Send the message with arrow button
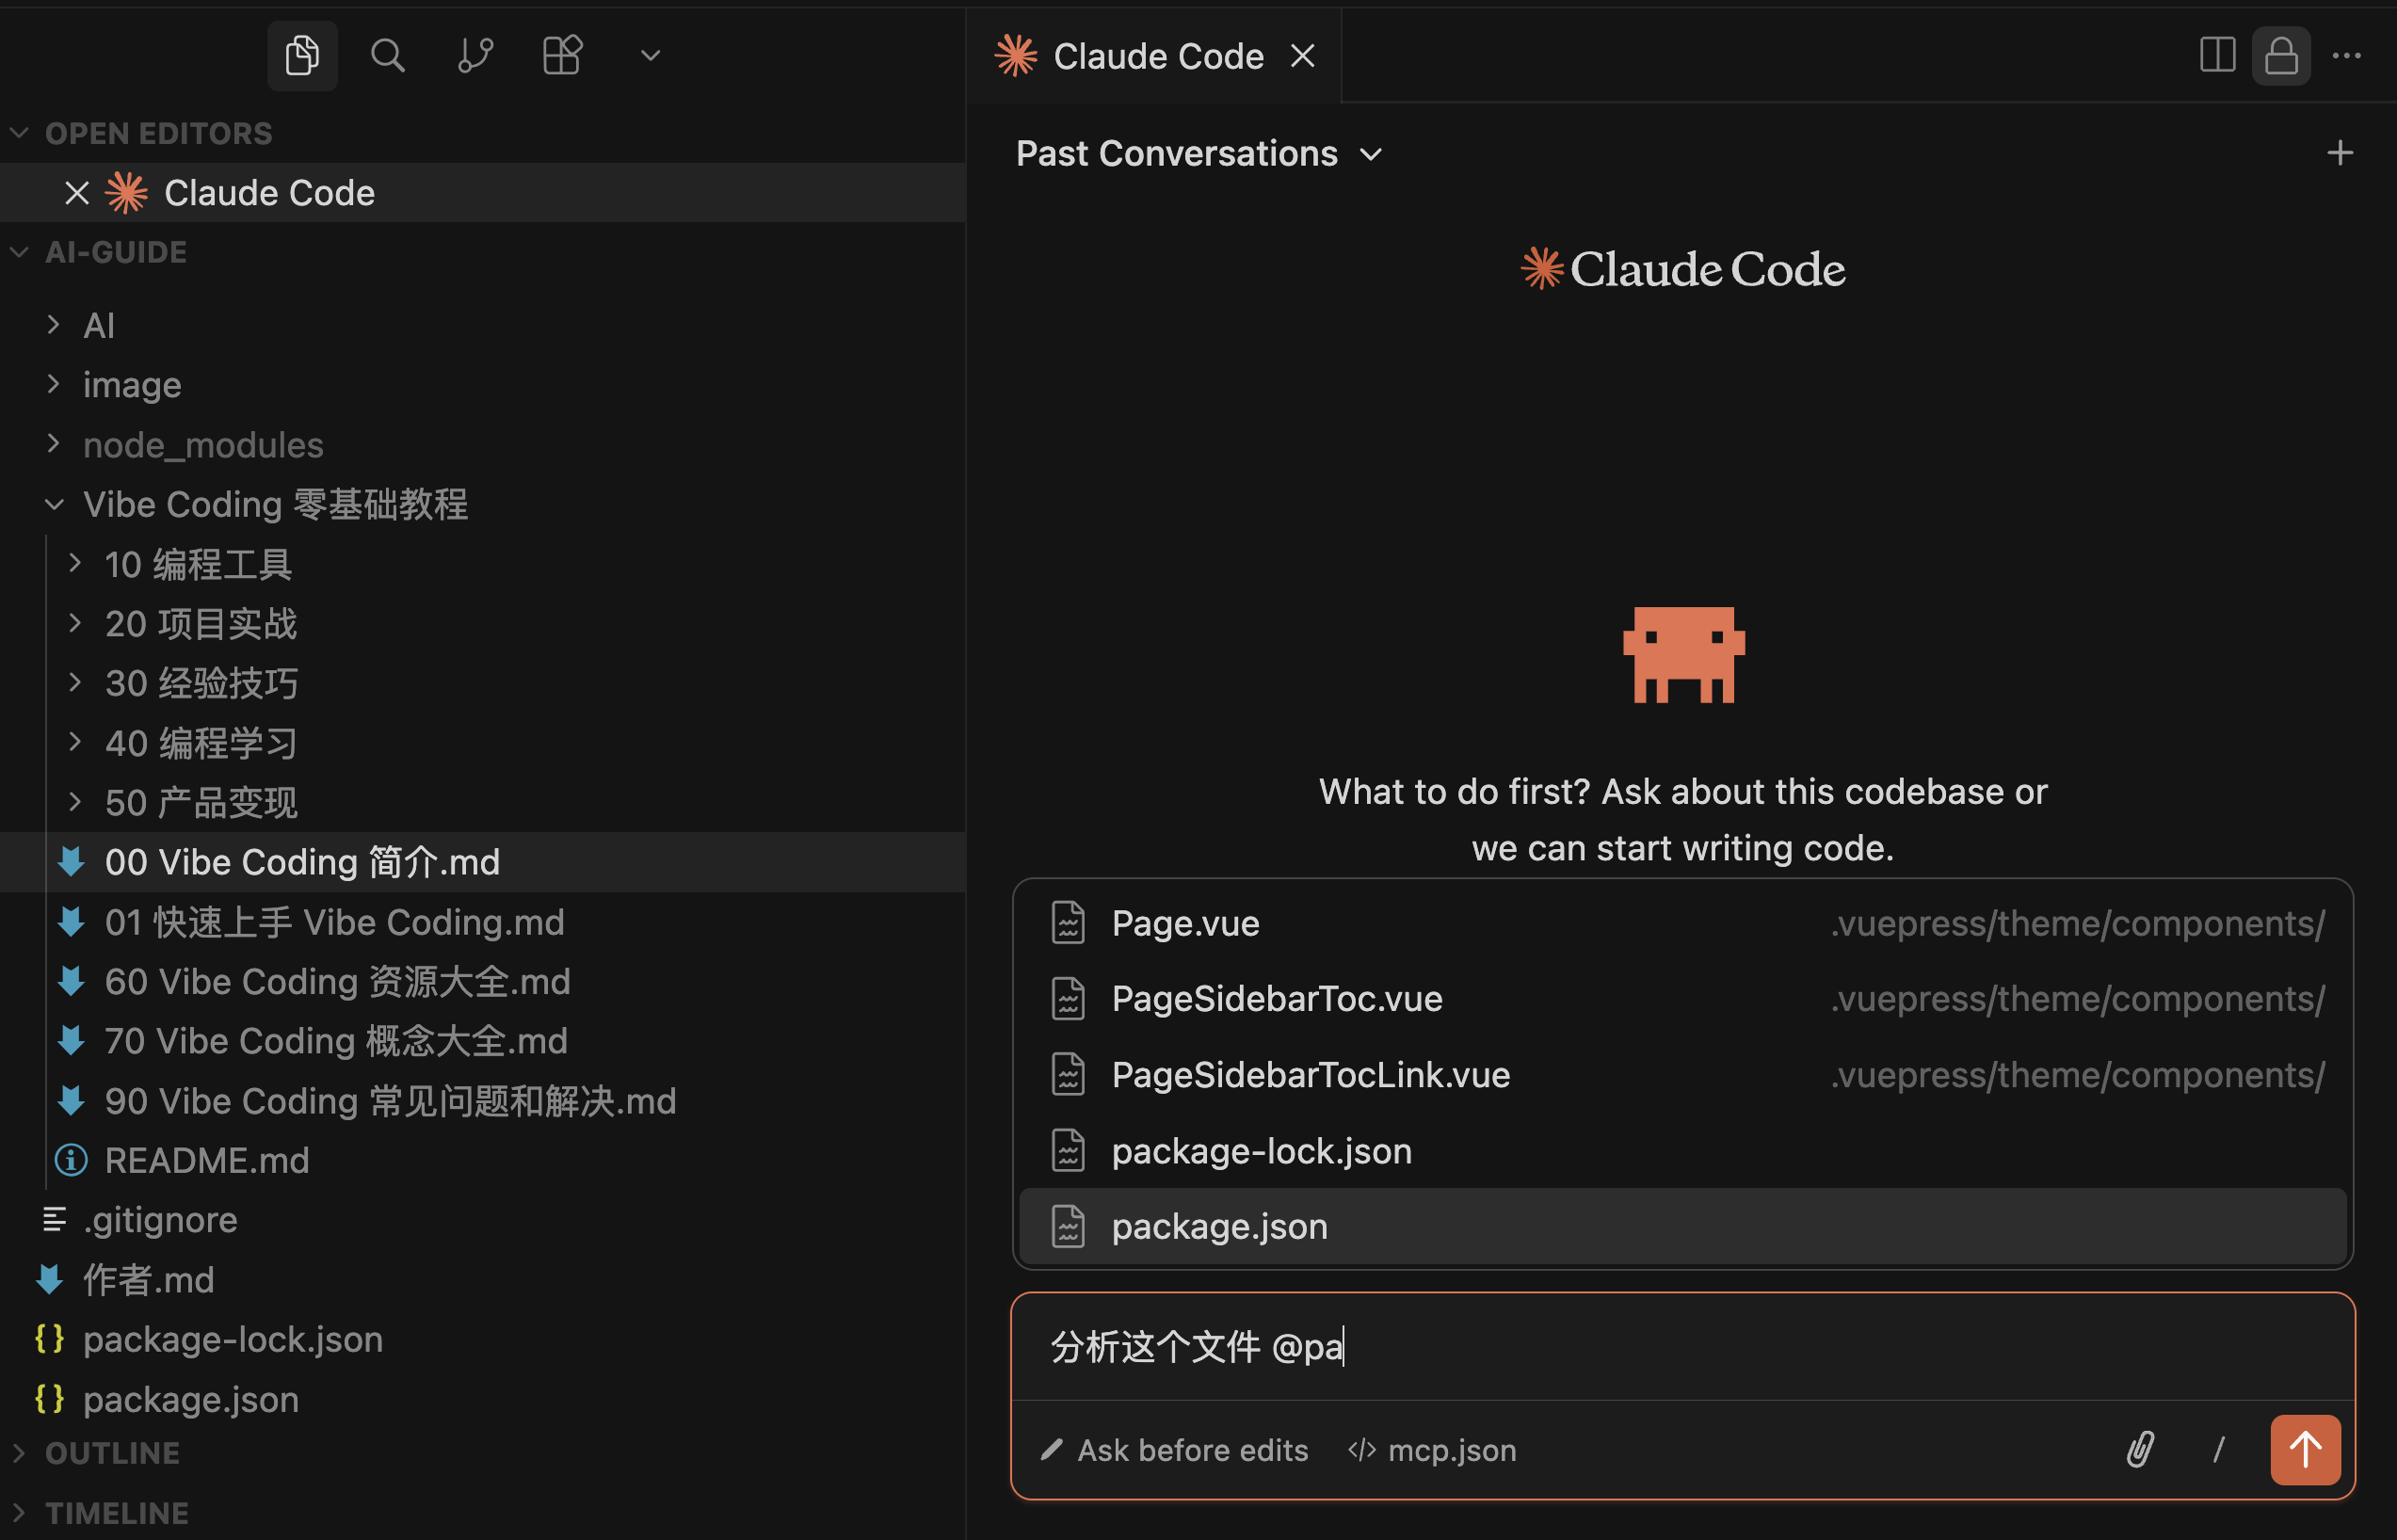2397x1540 pixels. 2304,1449
